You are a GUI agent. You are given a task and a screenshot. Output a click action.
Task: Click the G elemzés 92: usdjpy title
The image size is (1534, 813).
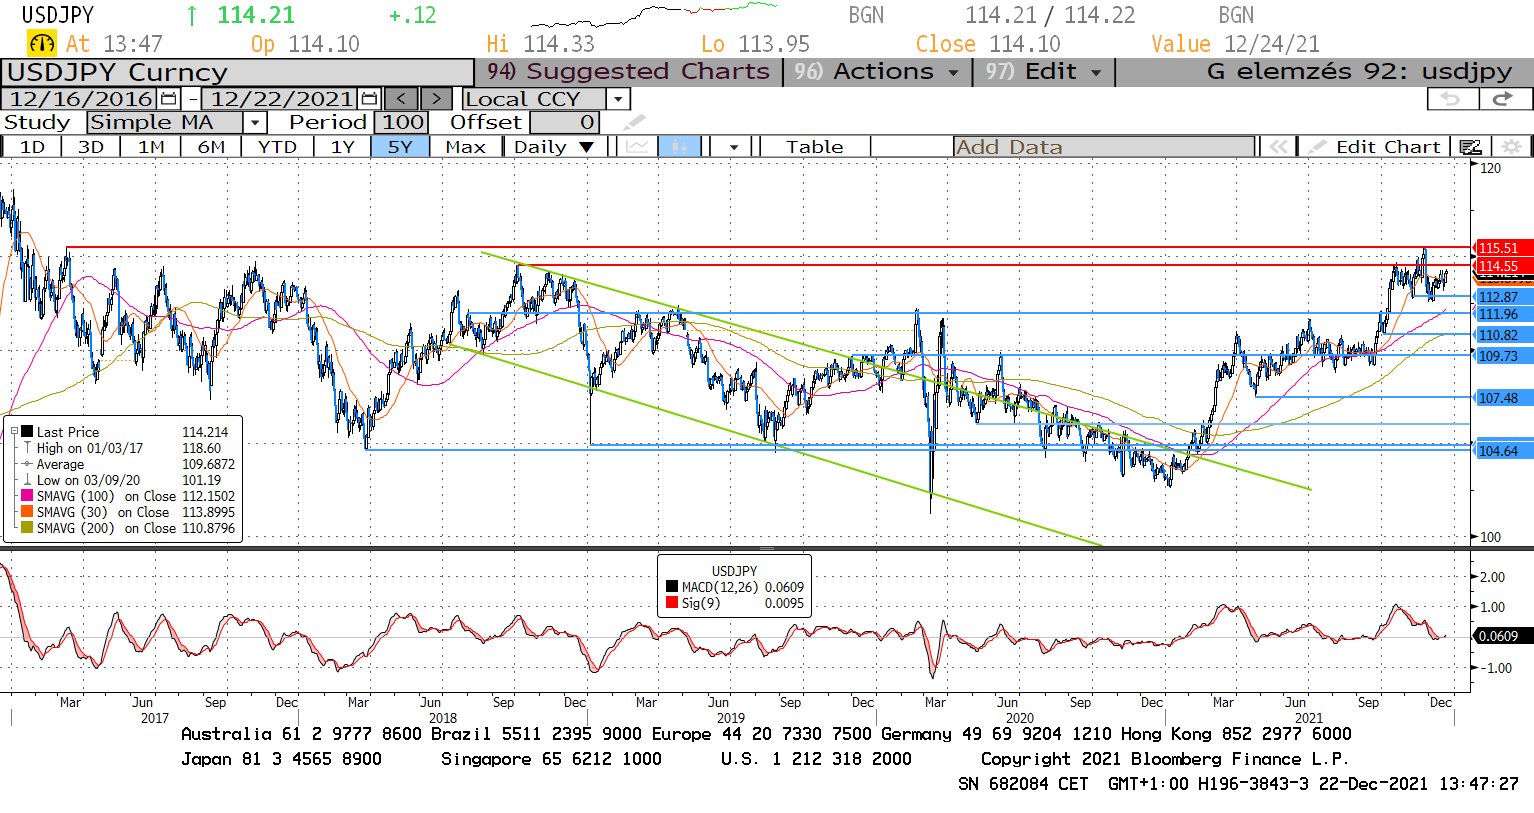[1359, 72]
